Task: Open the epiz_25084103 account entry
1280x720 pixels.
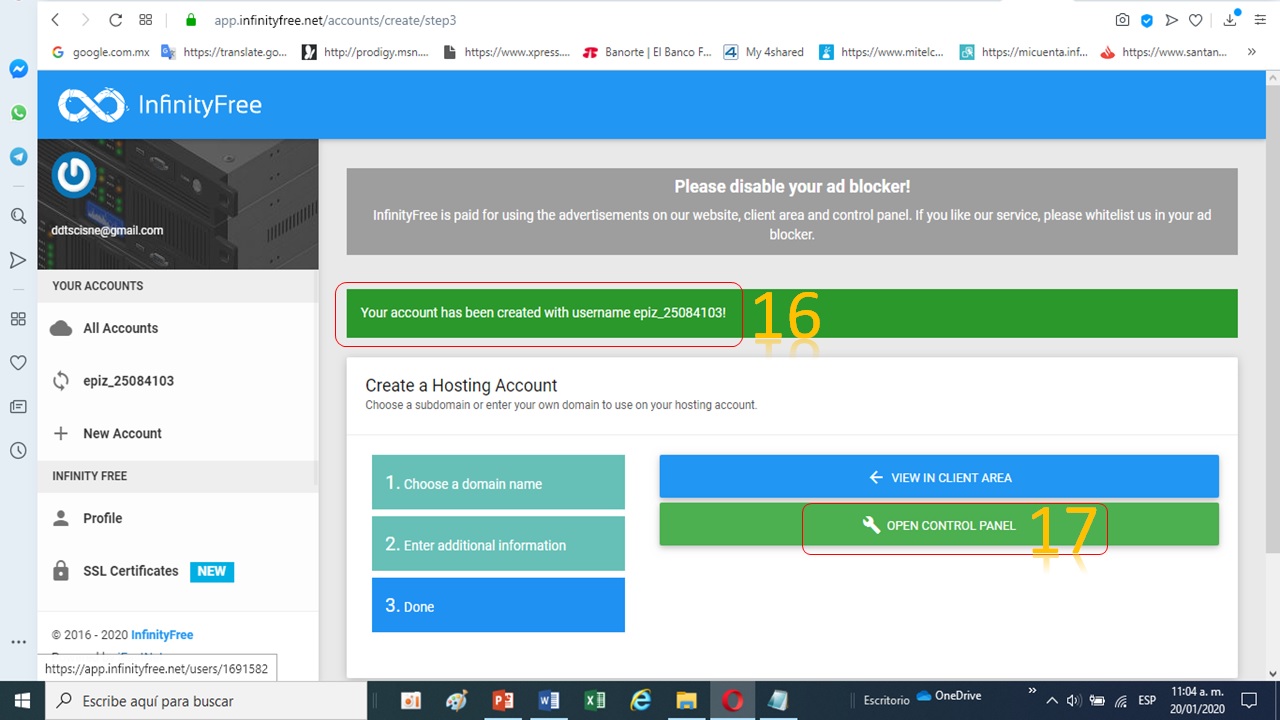Action: coord(128,381)
